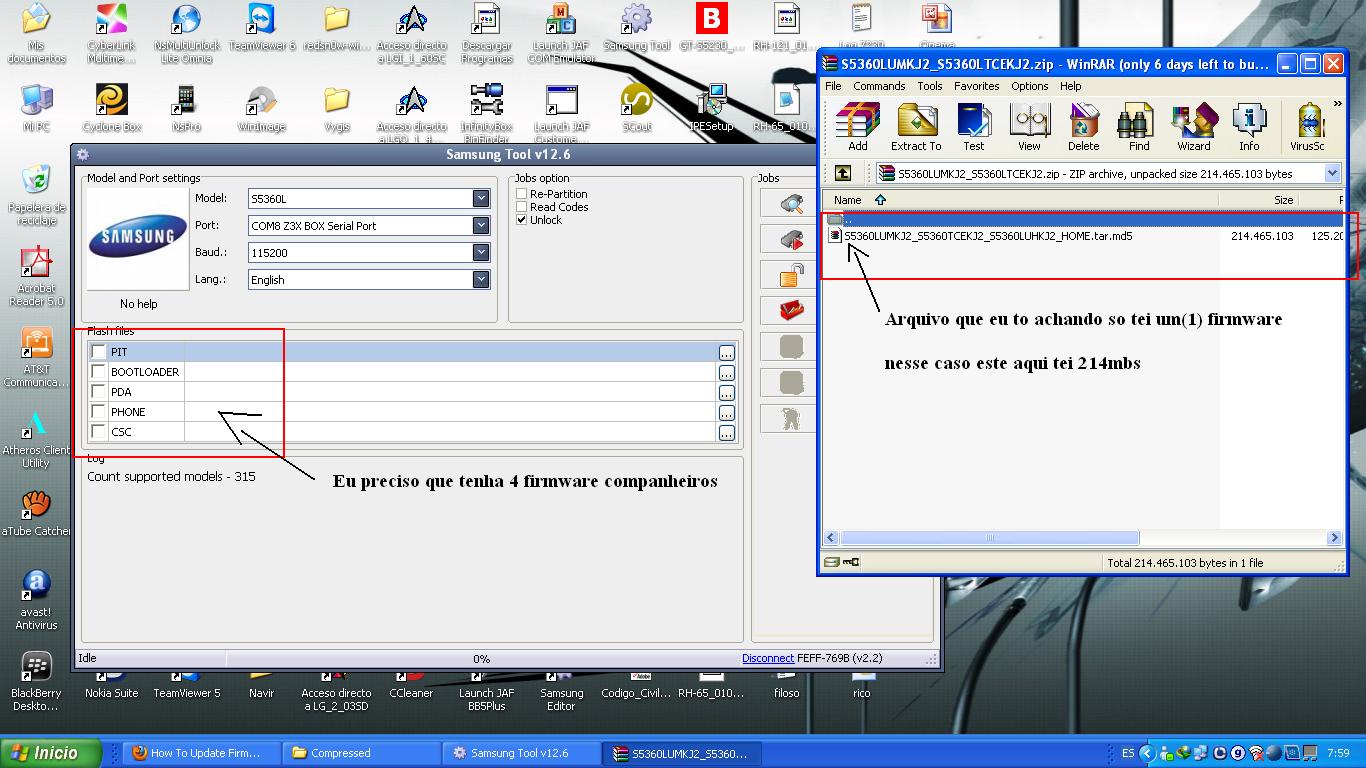Open NsPro desktop shortcut

[186, 108]
